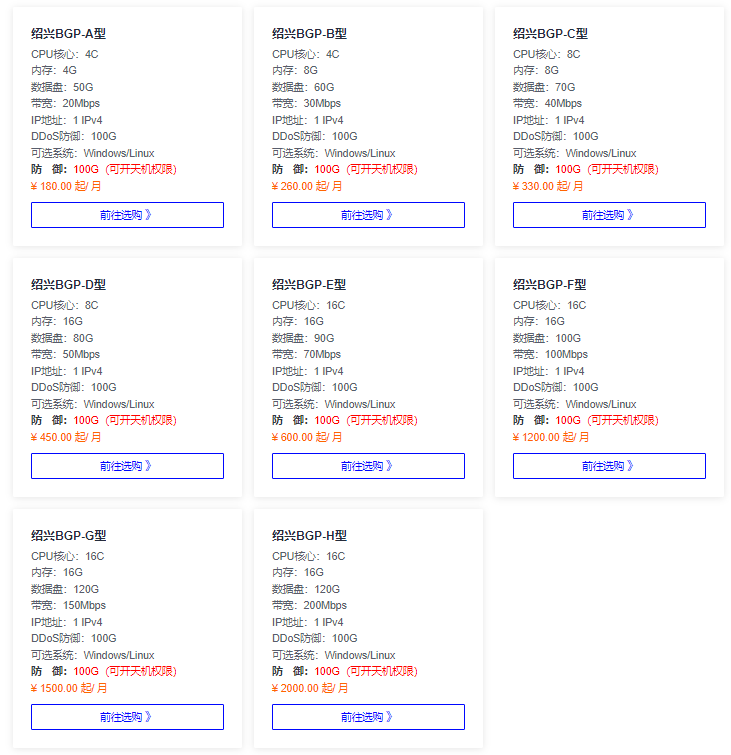The width and height of the screenshot is (731, 755).
Task: Click 前往选购 button for 绍兴BGP-G型
Action: point(127,717)
